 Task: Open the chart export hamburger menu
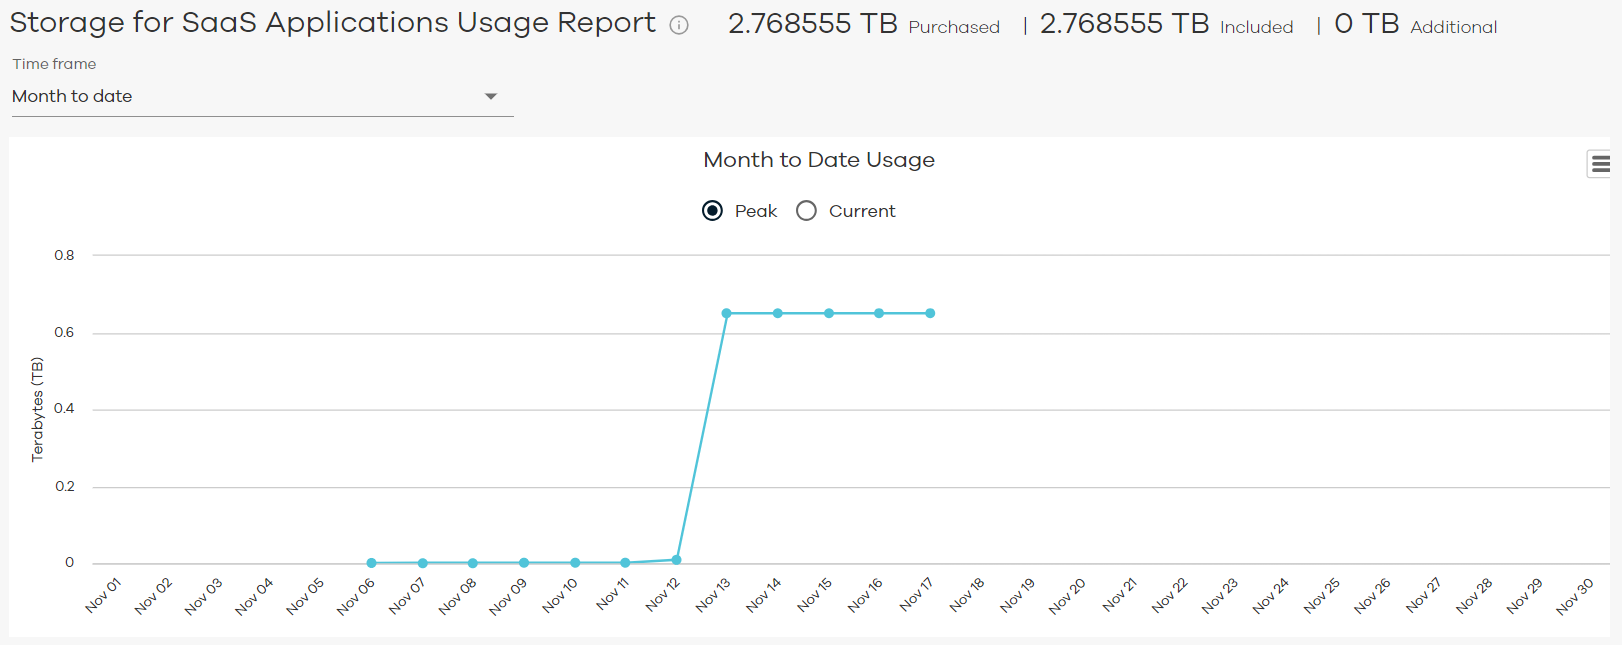pyautogui.click(x=1601, y=163)
